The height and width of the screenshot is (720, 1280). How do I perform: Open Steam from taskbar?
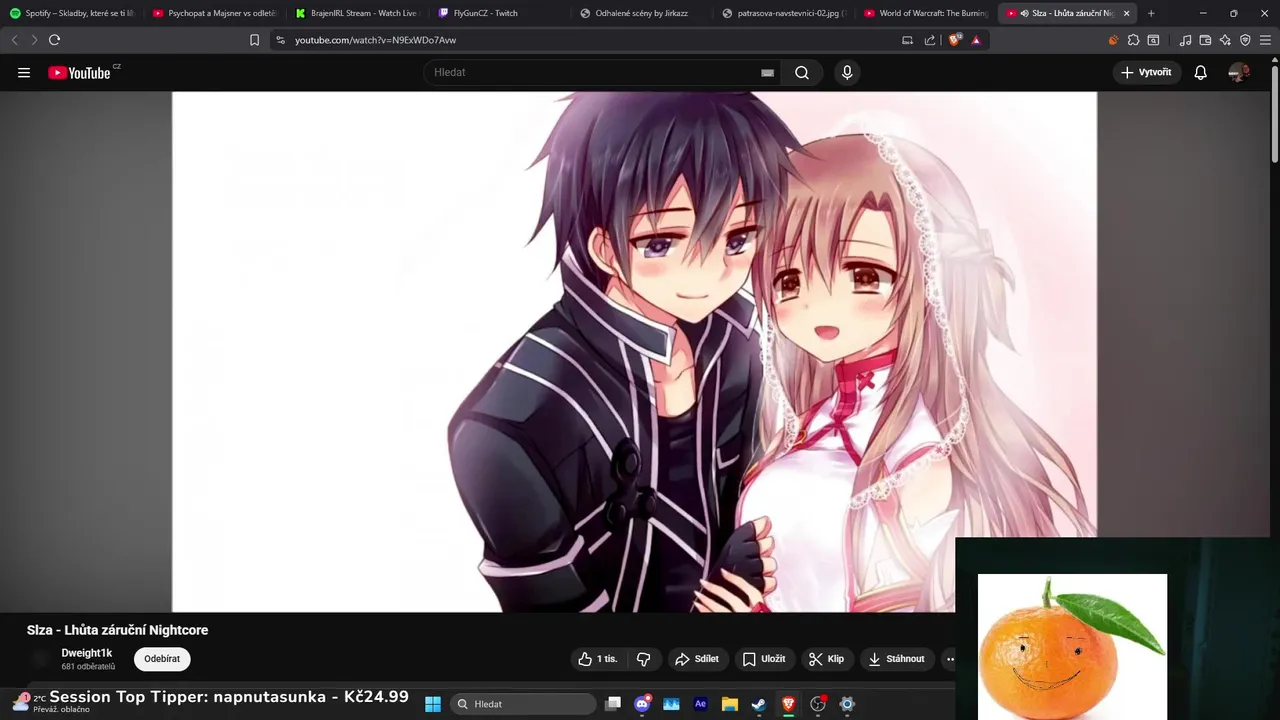click(x=759, y=704)
